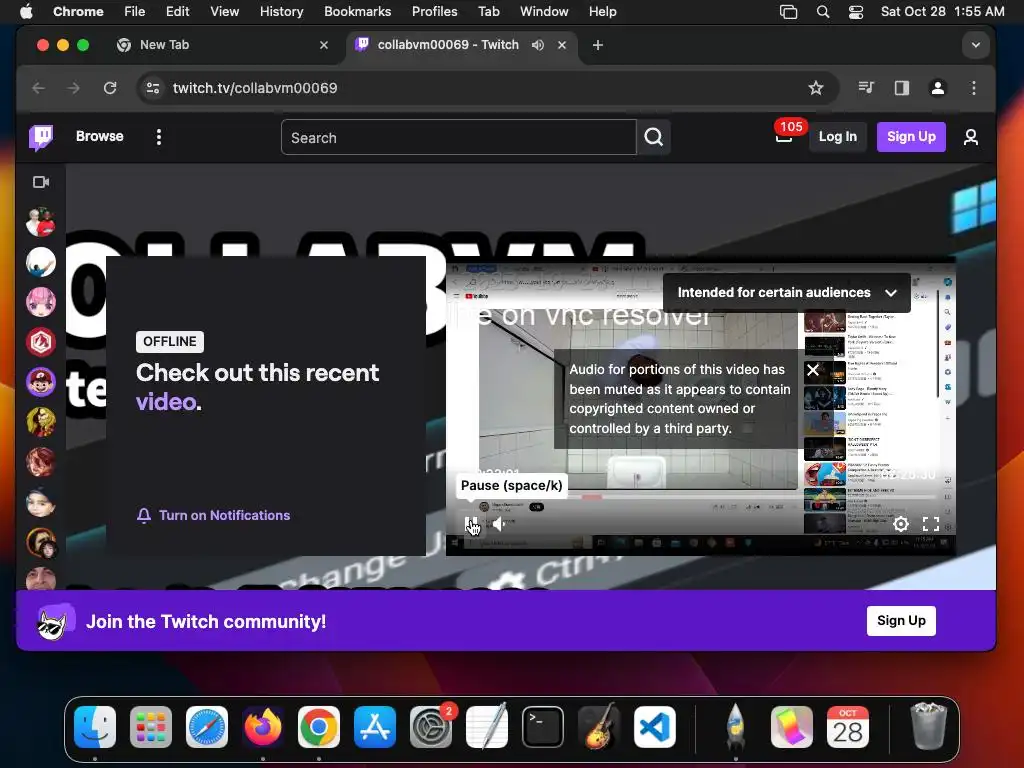Open the prime loot icon with 105 badge
1024x768 pixels.
(784, 136)
